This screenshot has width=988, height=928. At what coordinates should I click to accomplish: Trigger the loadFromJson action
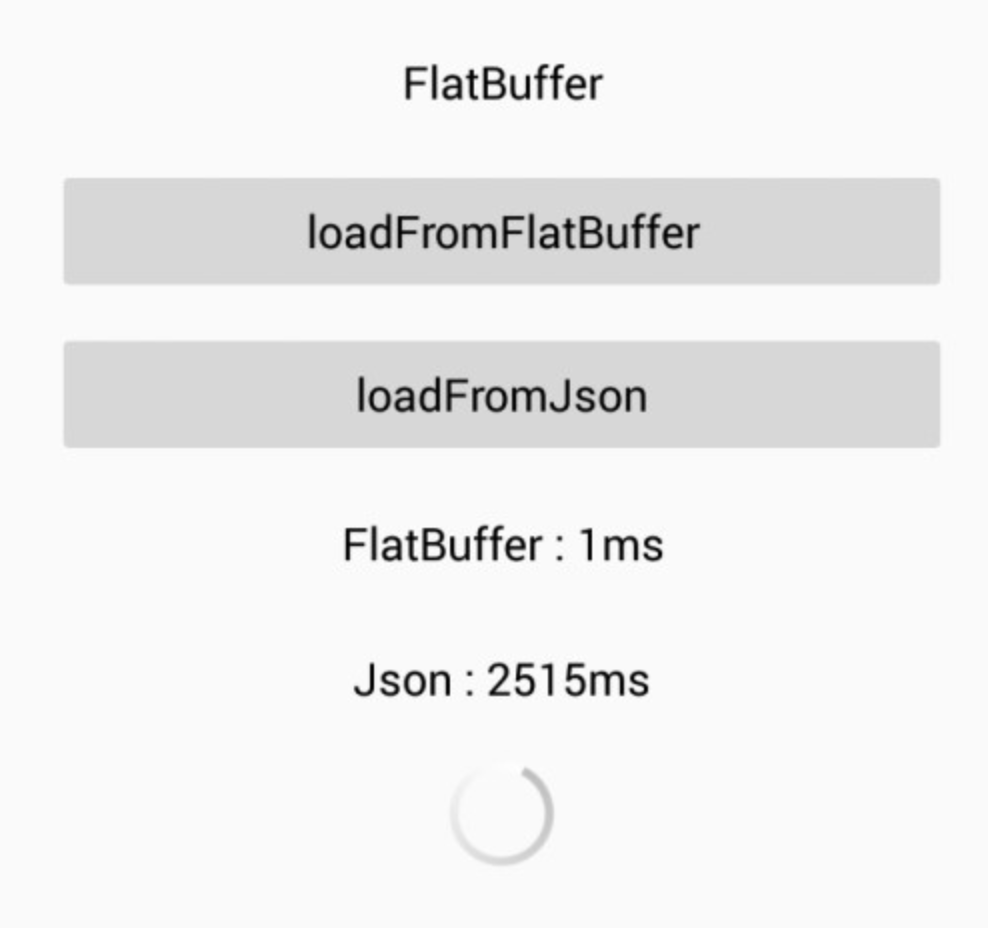(x=502, y=394)
